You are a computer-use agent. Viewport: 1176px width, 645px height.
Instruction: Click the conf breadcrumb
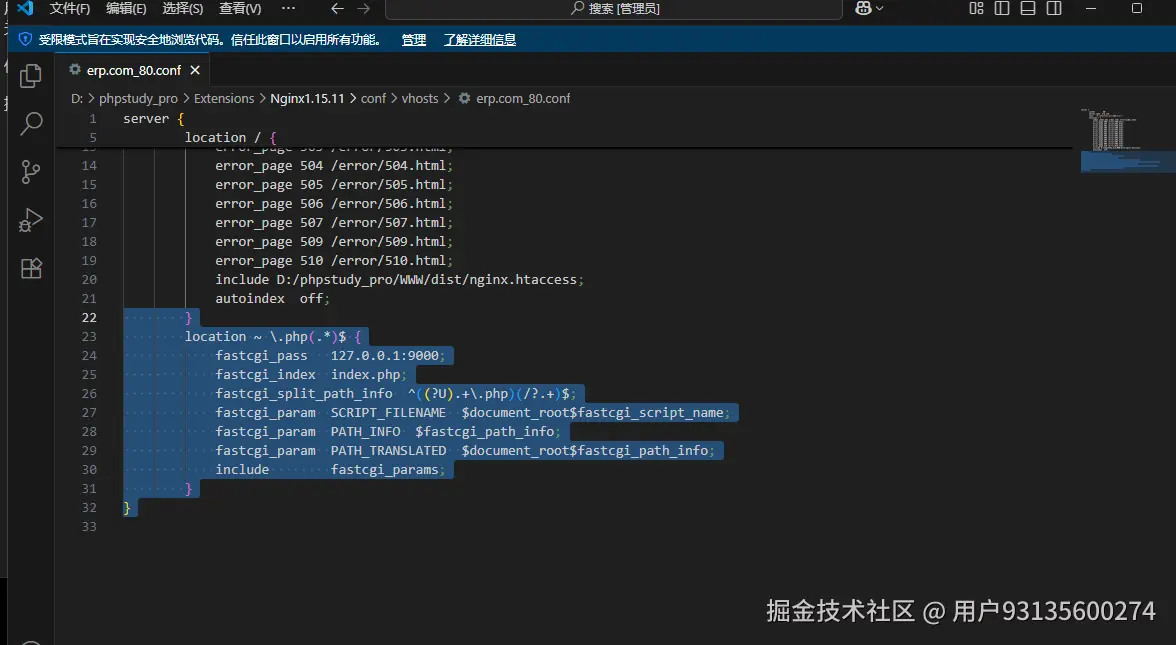point(373,98)
